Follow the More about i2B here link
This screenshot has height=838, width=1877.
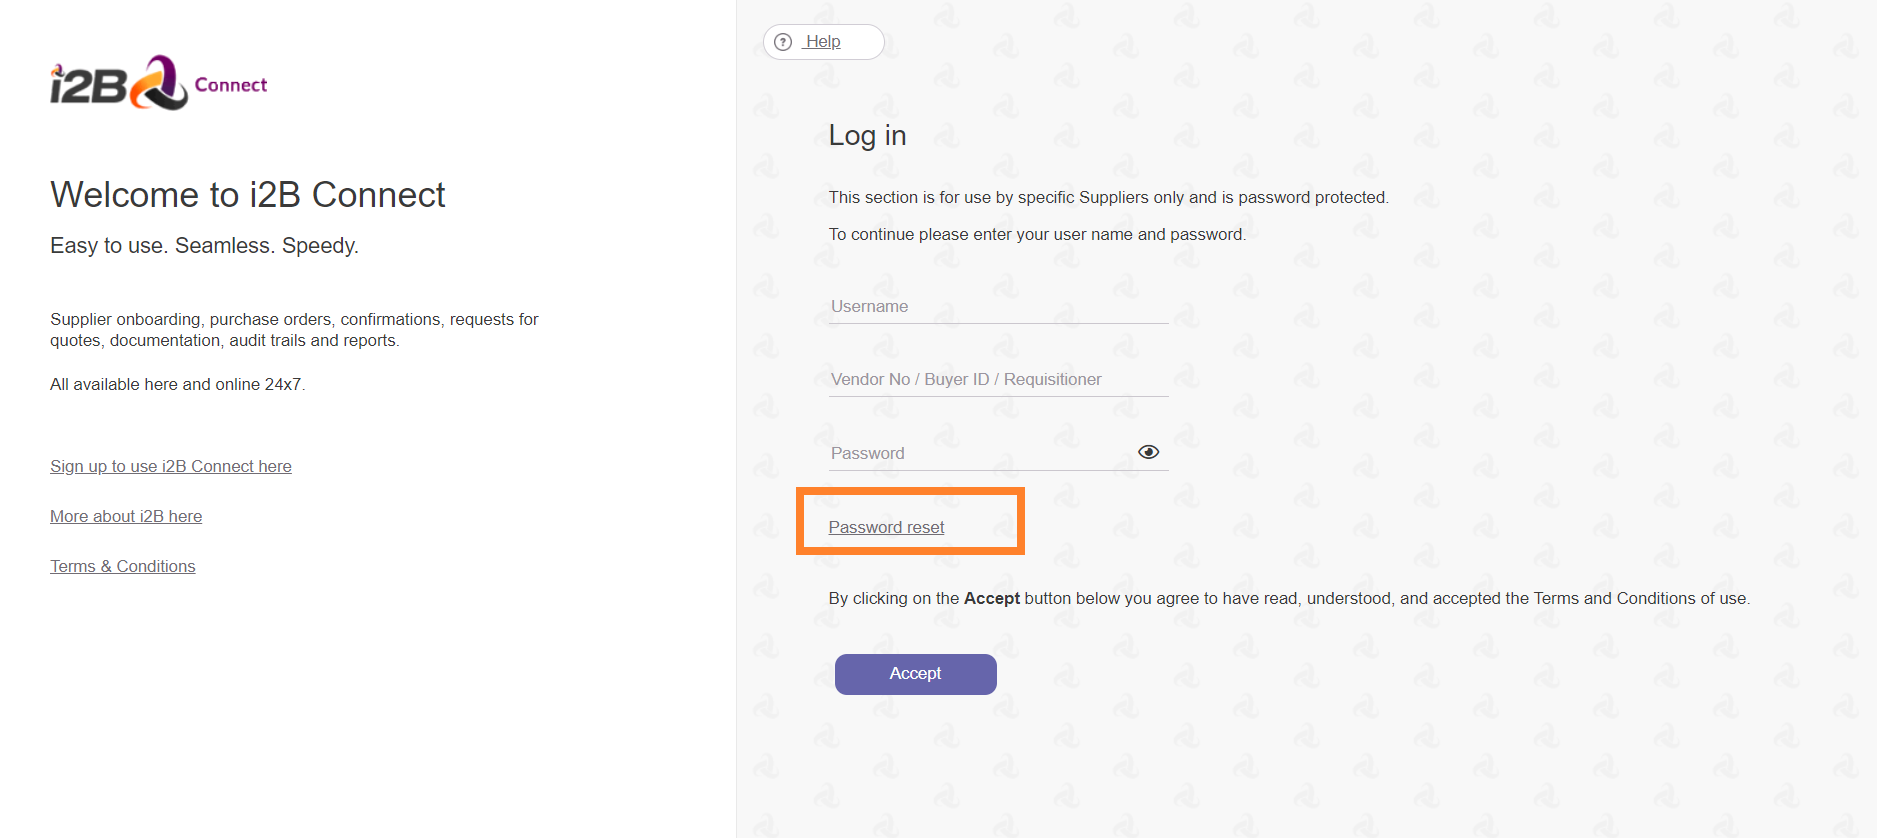click(126, 516)
